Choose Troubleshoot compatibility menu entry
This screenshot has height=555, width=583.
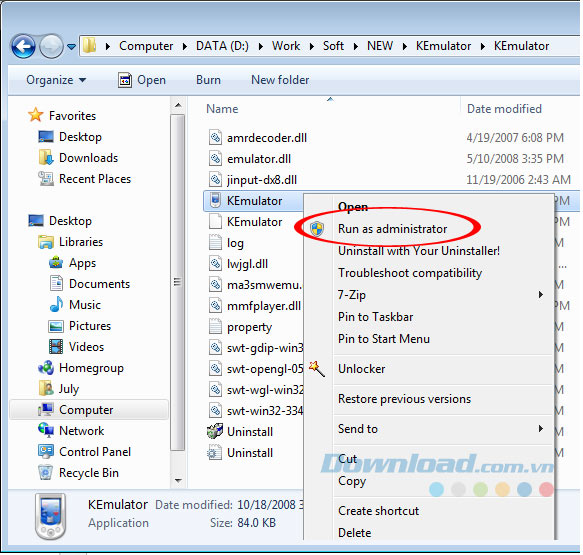(410, 273)
